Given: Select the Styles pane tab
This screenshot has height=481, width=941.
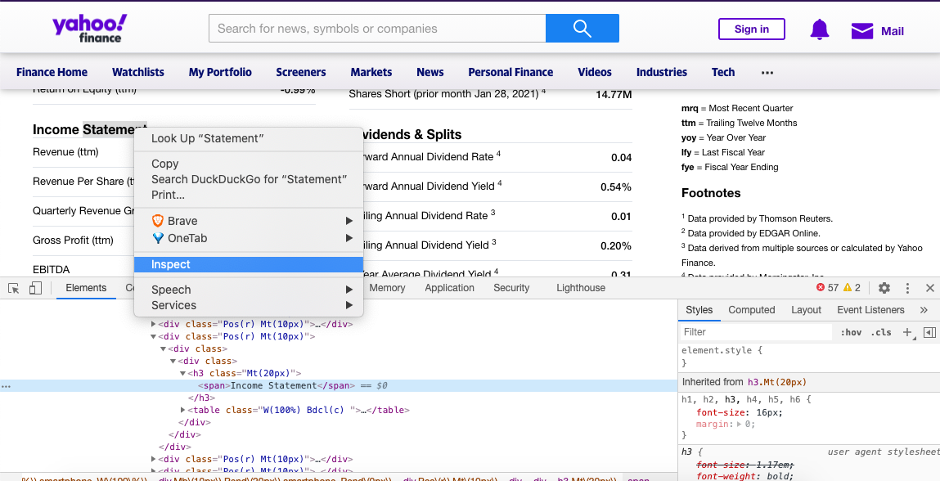Looking at the screenshot, I should click(699, 310).
